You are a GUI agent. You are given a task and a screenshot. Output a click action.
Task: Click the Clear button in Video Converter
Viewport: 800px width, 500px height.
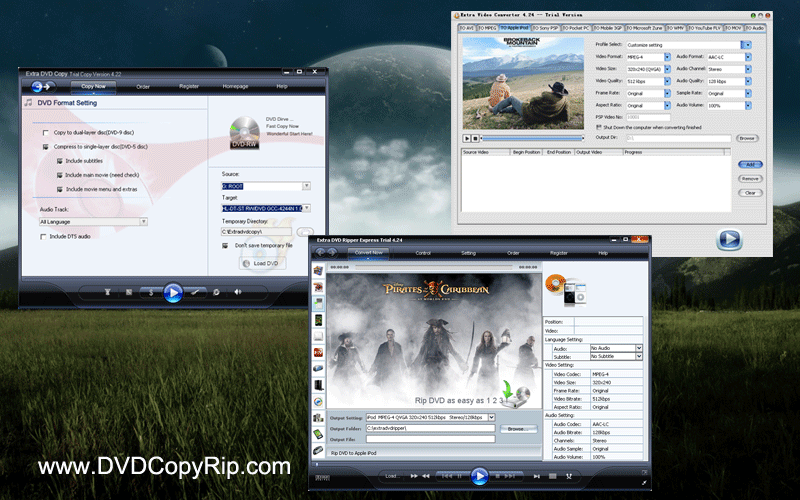click(x=750, y=193)
